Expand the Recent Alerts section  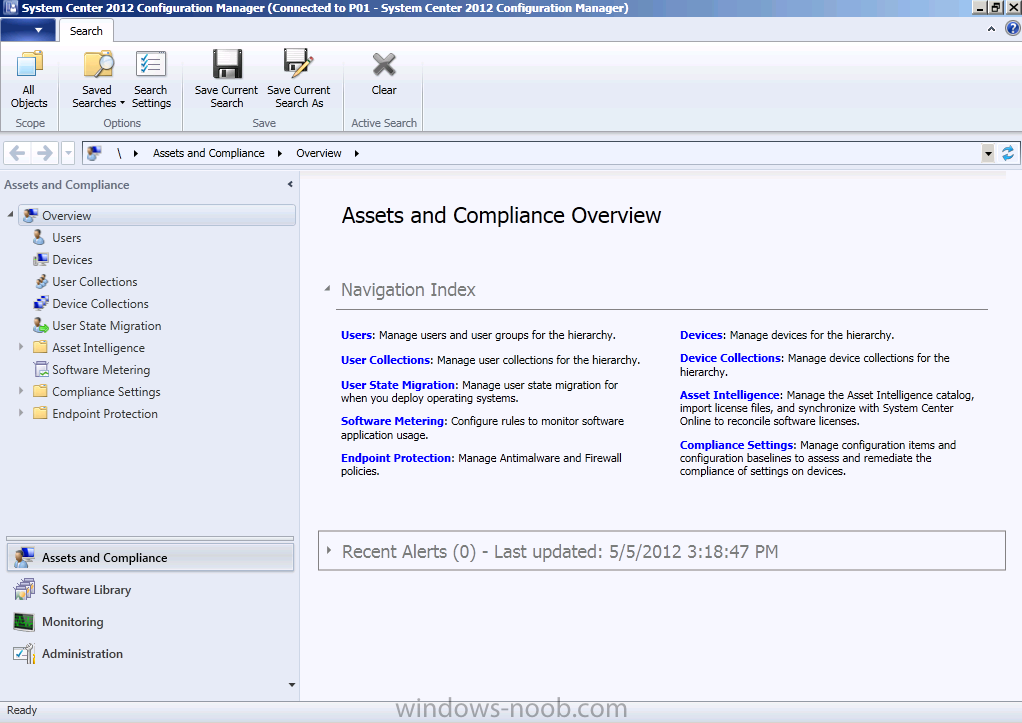(328, 551)
